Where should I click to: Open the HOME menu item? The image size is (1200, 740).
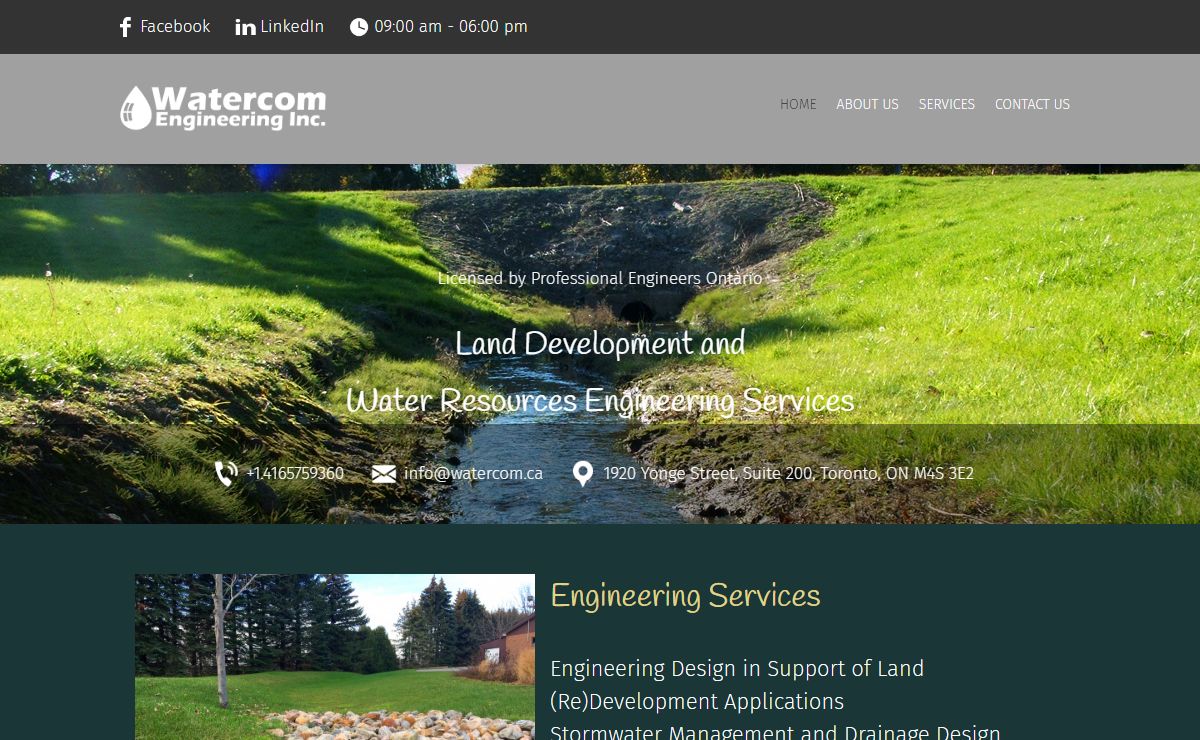coord(798,104)
